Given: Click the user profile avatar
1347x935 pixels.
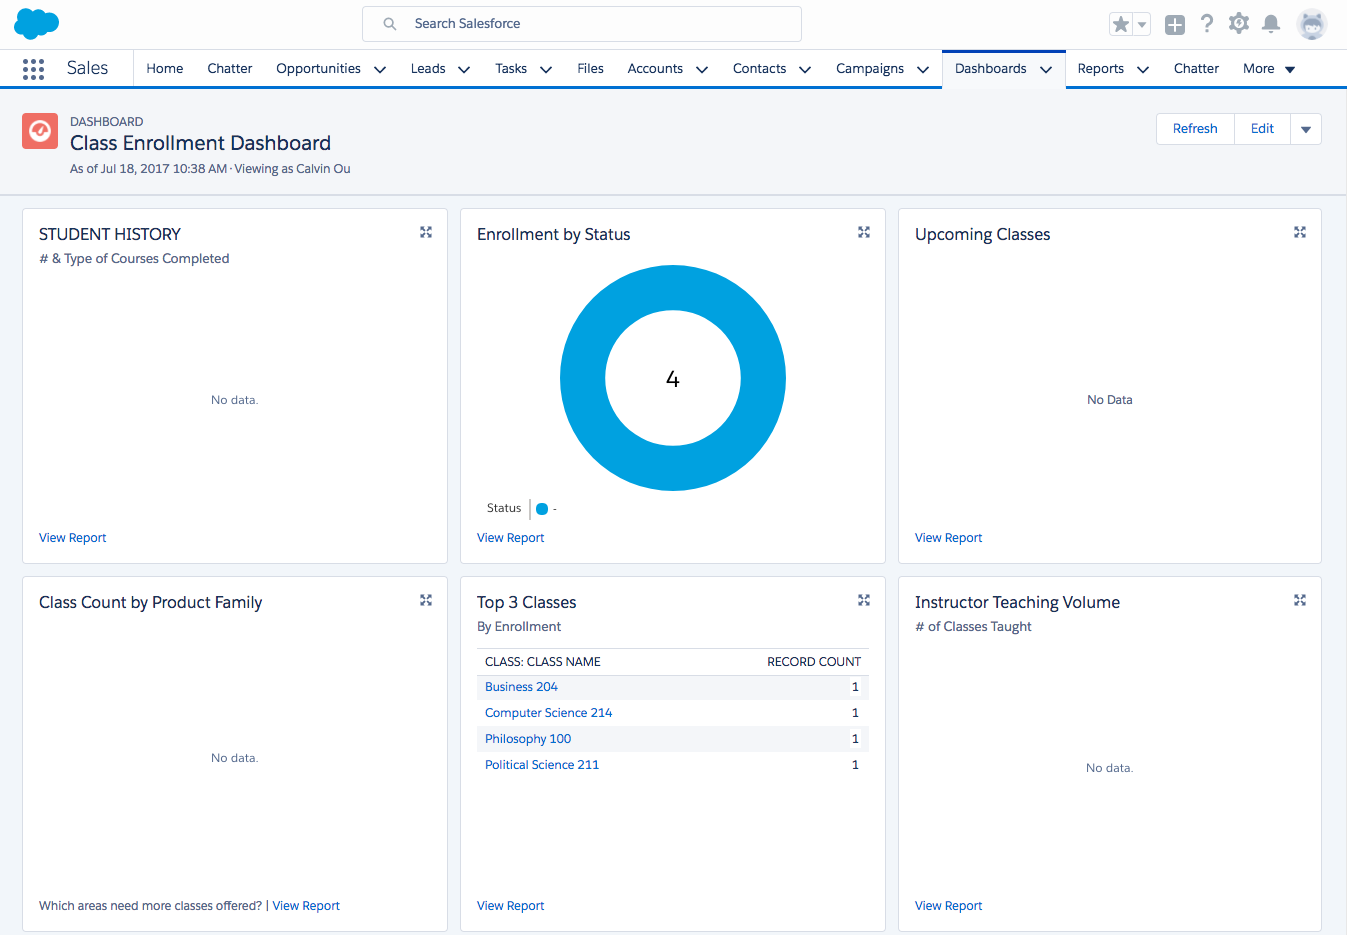Looking at the screenshot, I should coord(1311,24).
